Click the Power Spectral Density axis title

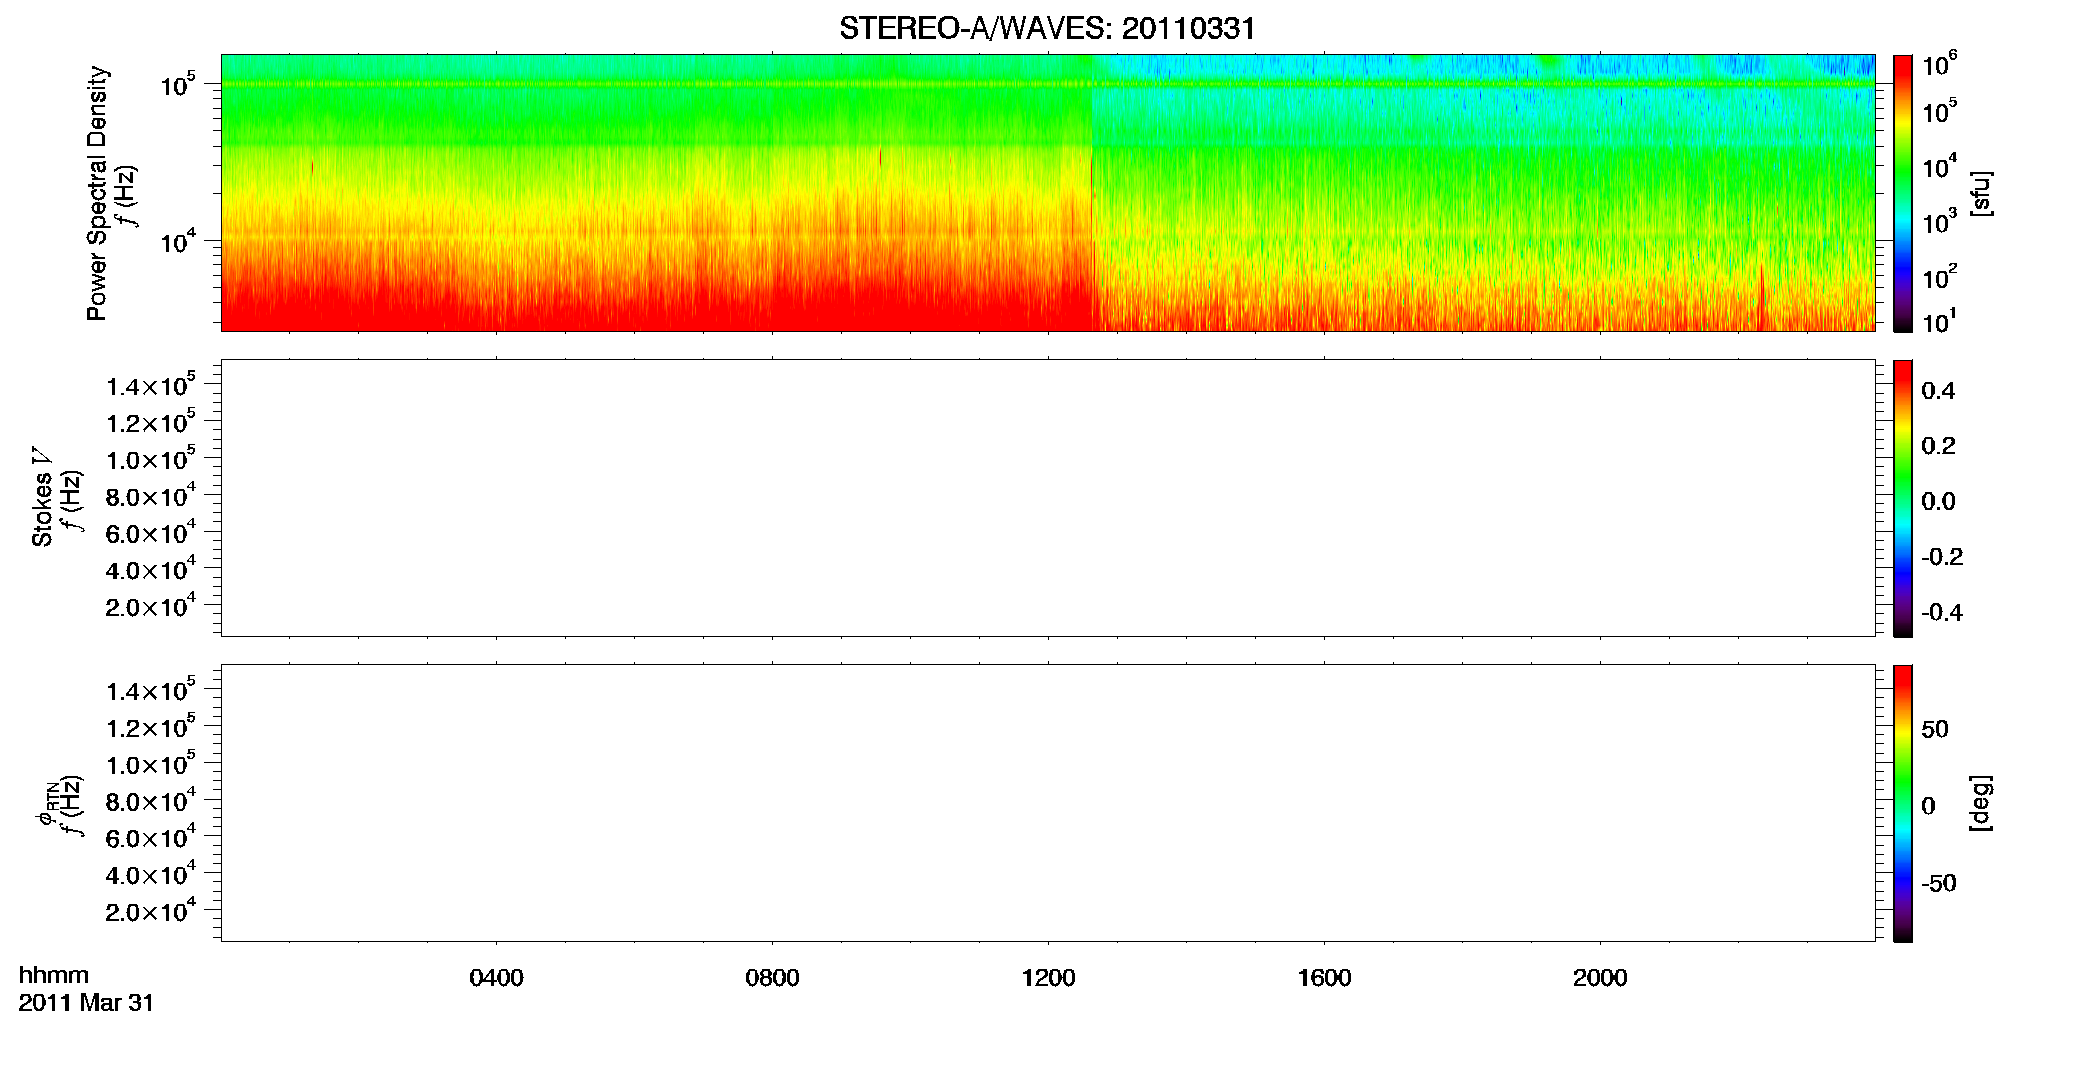[x=96, y=193]
